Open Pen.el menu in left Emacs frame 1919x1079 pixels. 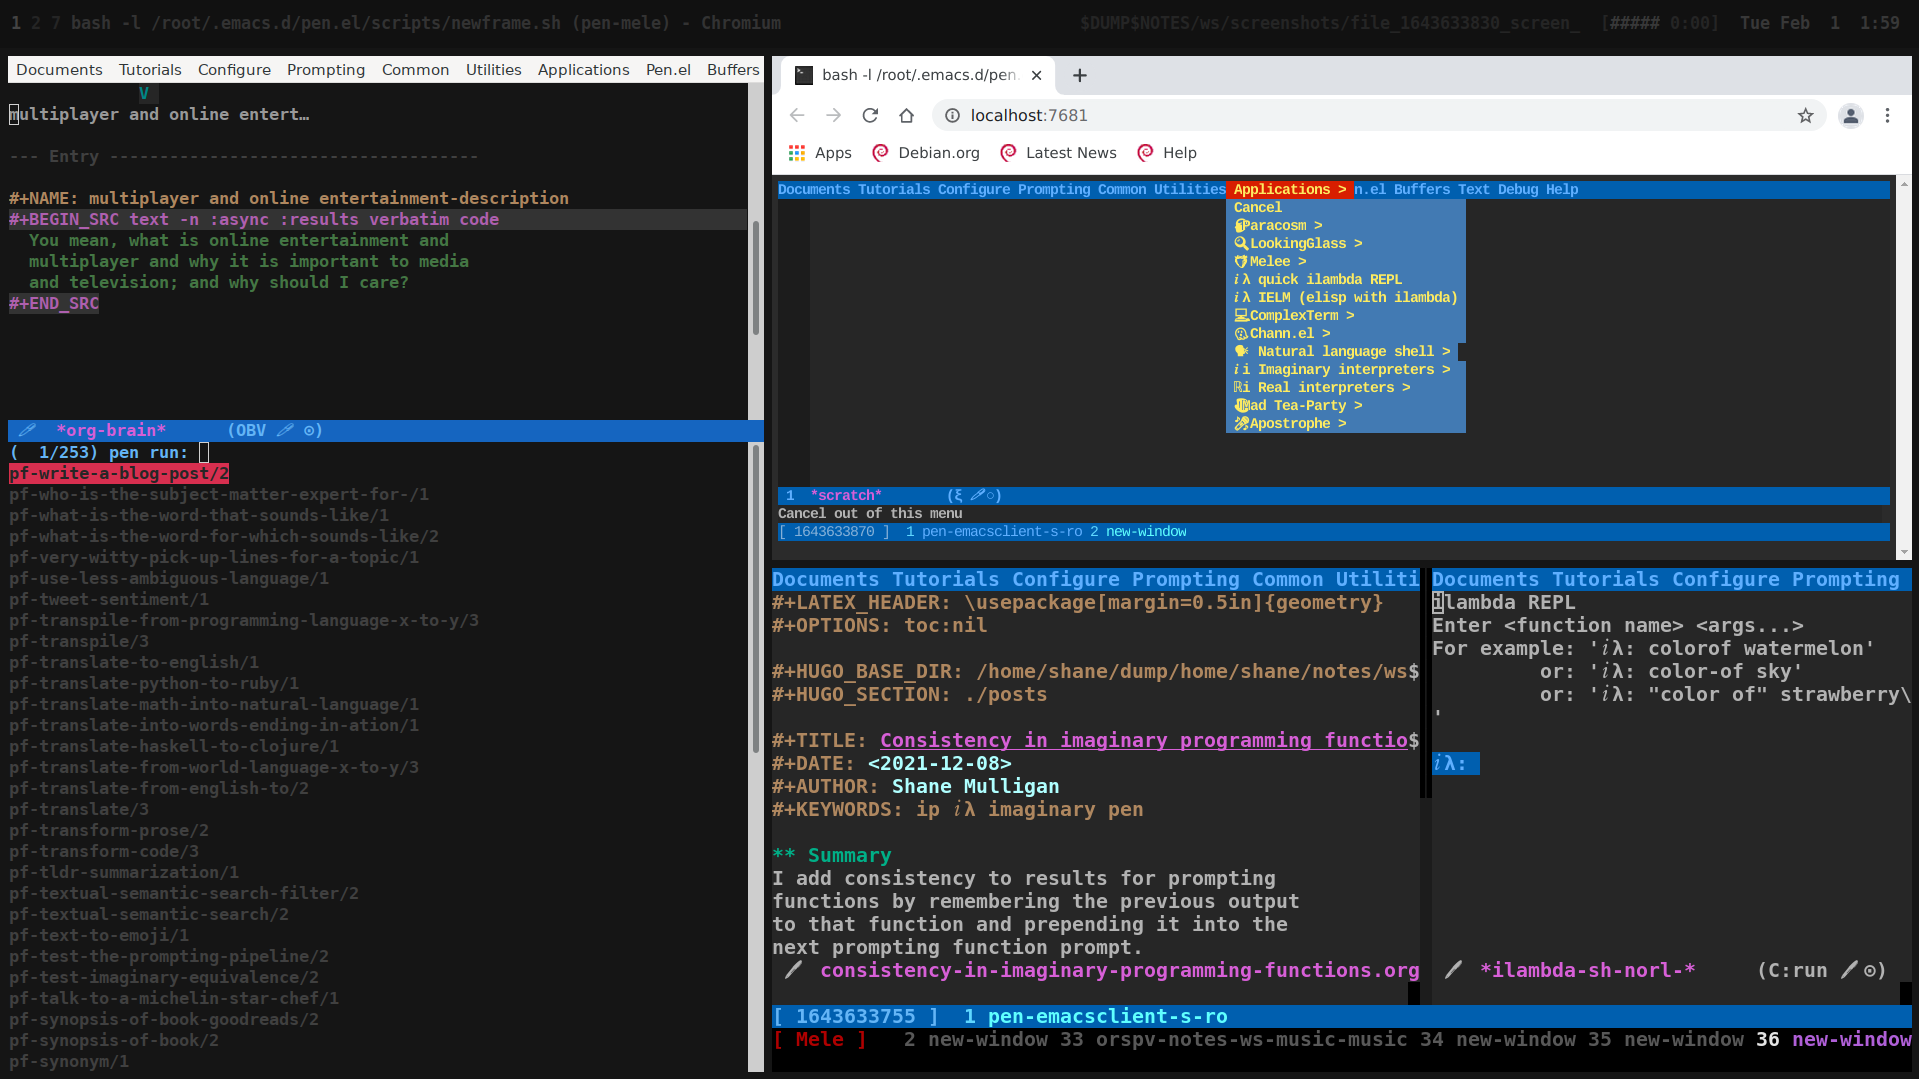coord(668,69)
